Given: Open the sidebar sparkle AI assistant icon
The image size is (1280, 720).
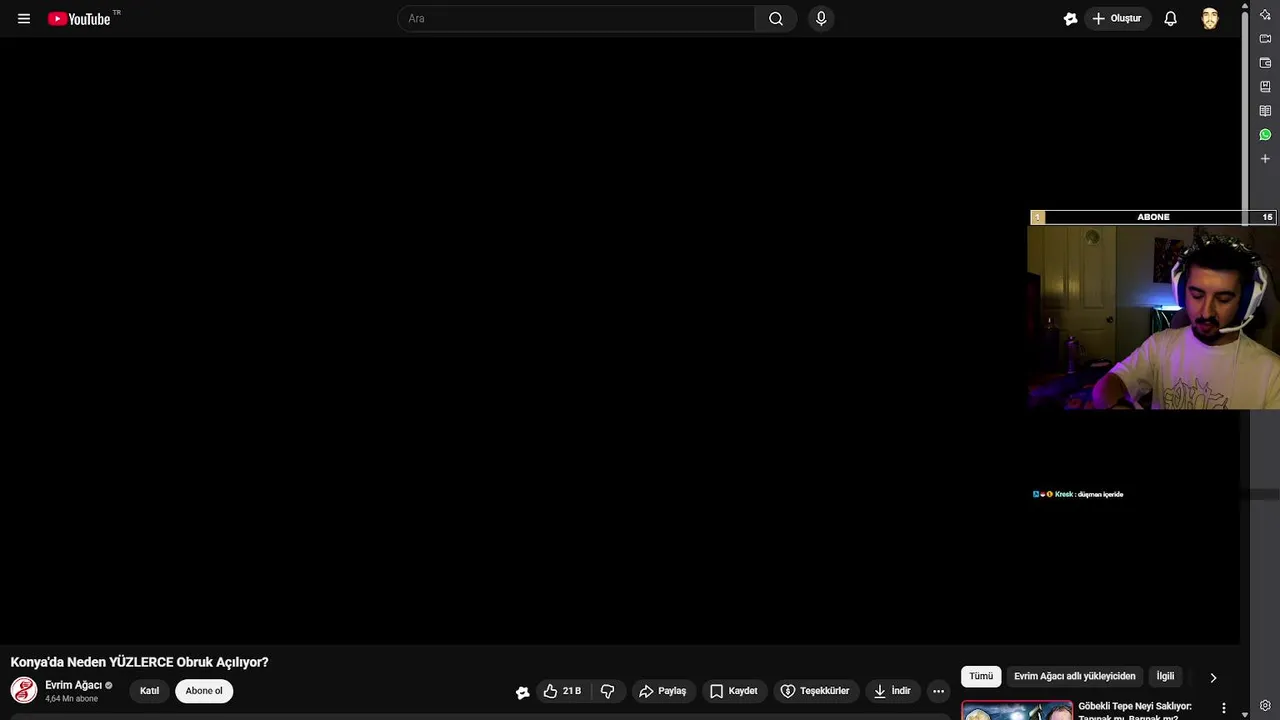Looking at the screenshot, I should pos(1265,14).
